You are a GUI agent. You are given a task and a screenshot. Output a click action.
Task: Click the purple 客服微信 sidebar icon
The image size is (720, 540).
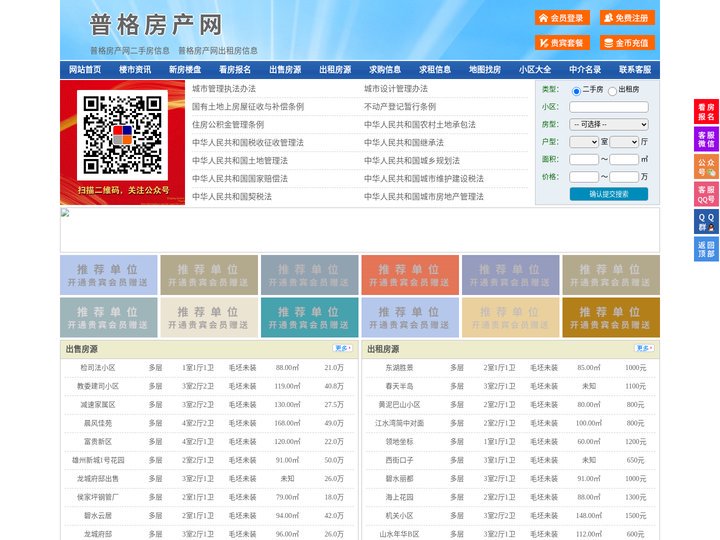(x=706, y=139)
